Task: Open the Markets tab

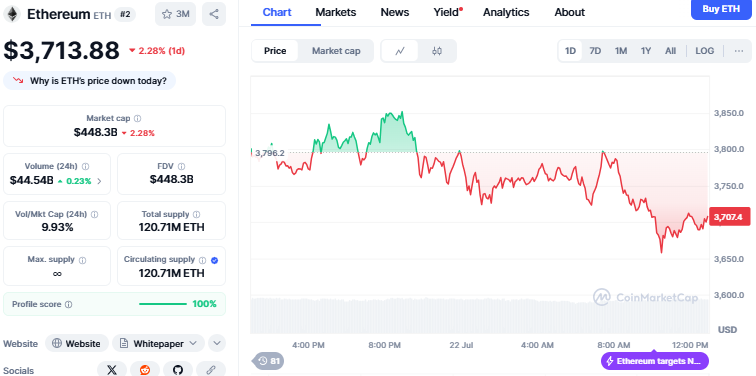Action: (336, 13)
